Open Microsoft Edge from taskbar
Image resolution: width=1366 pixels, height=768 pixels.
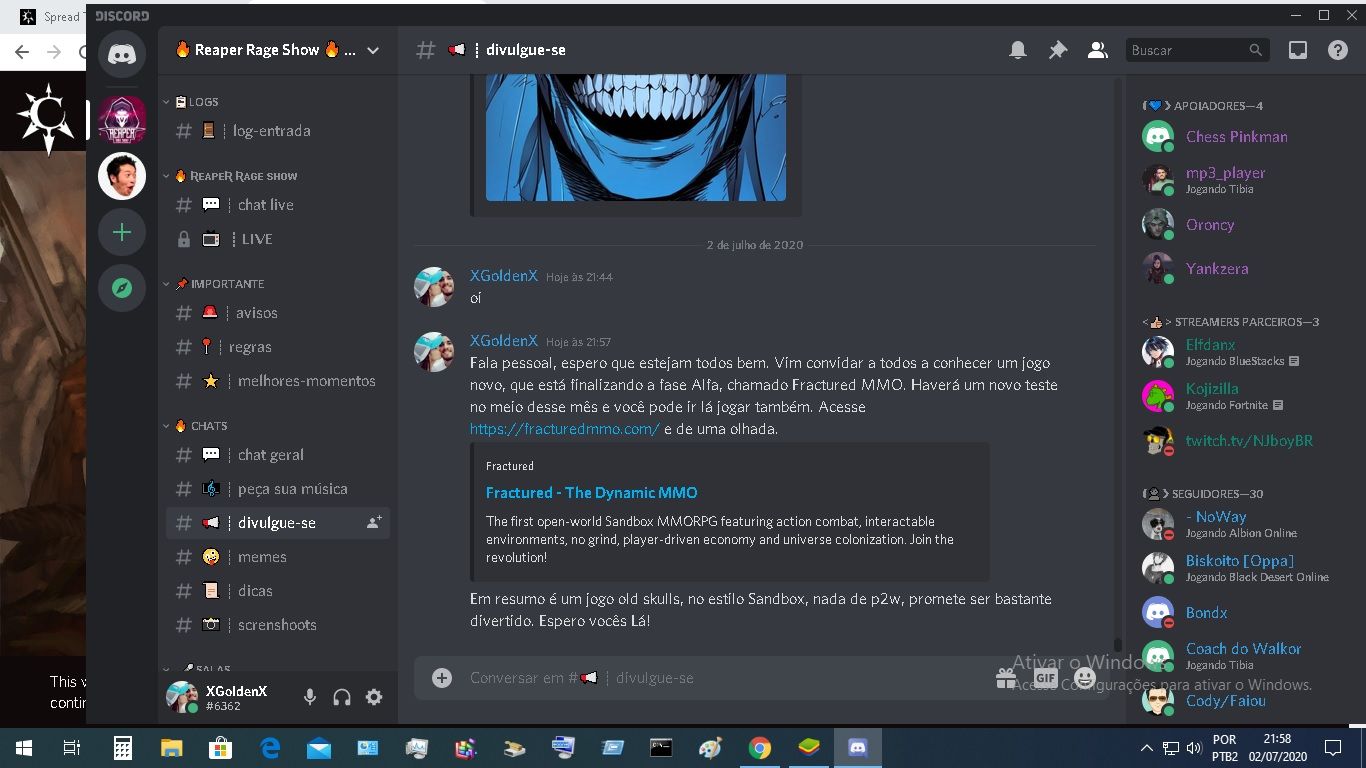point(270,748)
